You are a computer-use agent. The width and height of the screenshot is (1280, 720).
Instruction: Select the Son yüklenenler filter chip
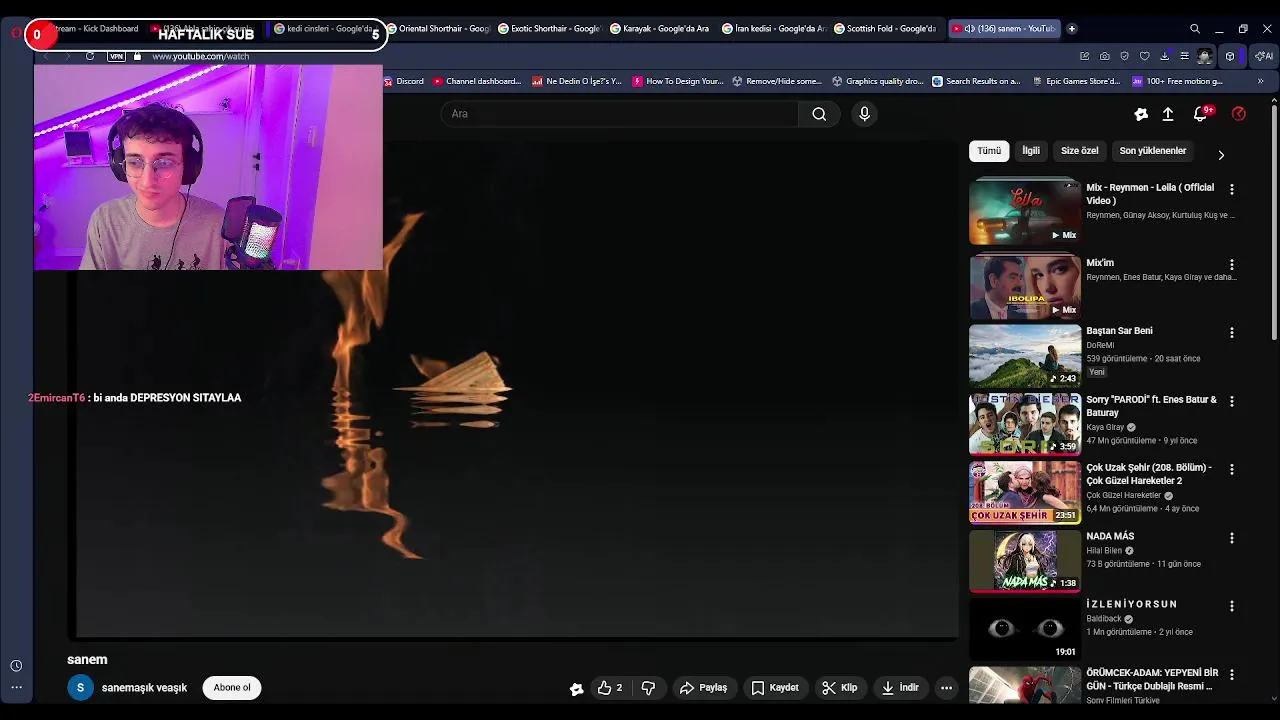1153,151
